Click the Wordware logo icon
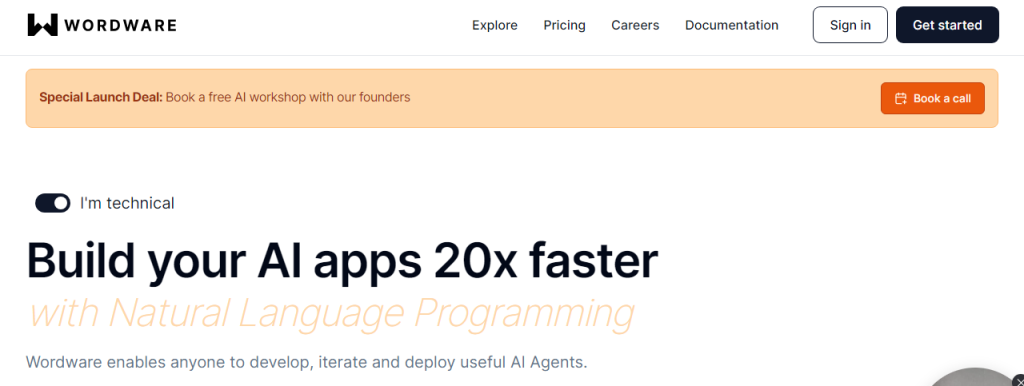Image resolution: width=1024 pixels, height=386 pixels. pos(42,25)
